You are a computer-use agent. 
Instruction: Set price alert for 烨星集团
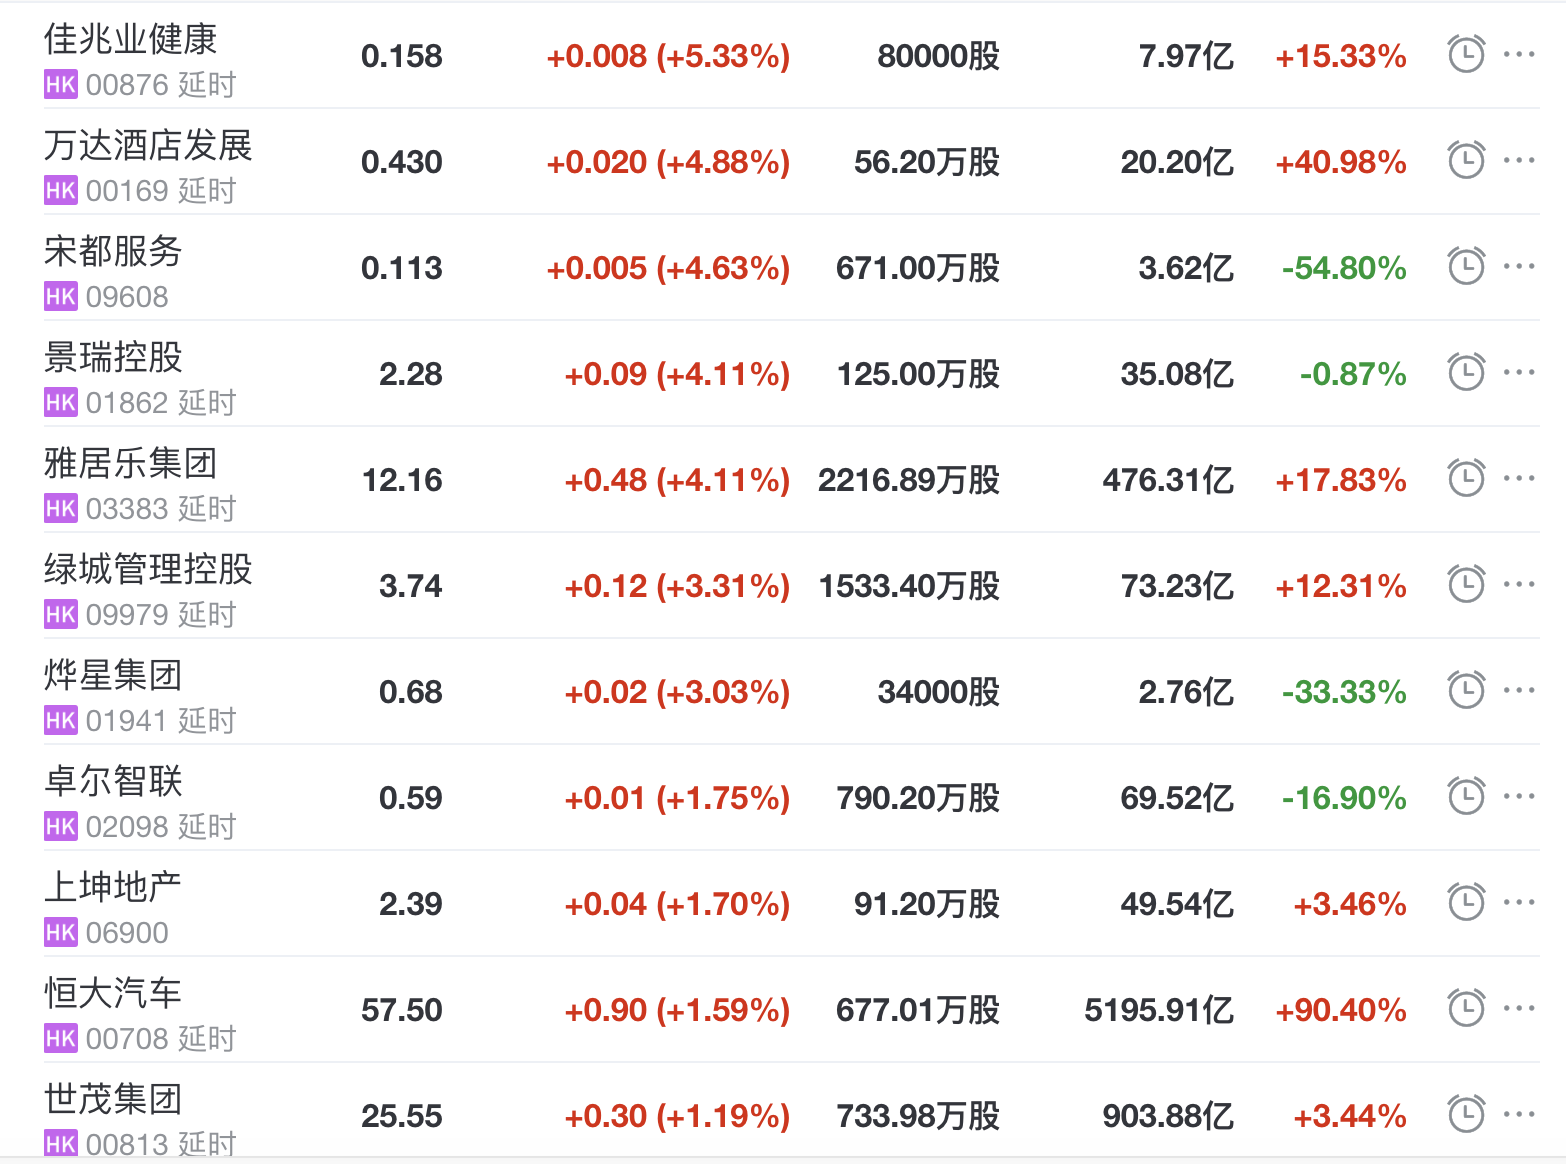[1466, 690]
